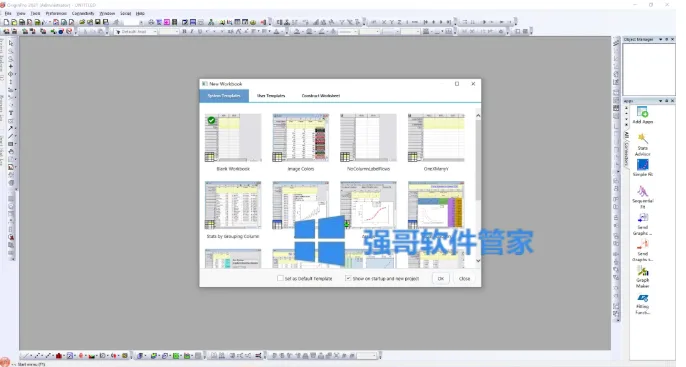686x367 pixels.
Task: Launch the Stats Advisor app
Action: (x=642, y=145)
